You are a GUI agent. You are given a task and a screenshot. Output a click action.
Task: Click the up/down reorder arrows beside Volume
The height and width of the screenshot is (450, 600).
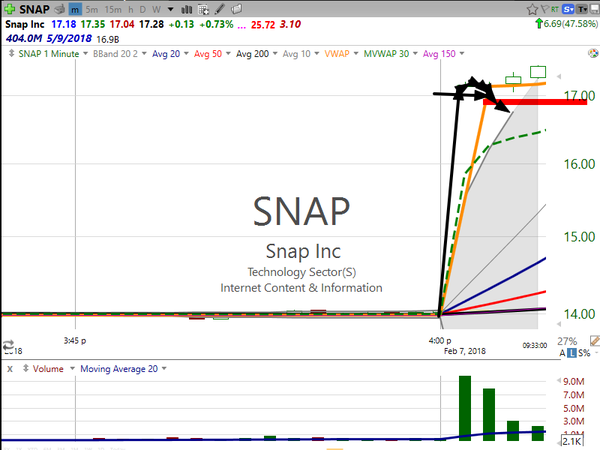[x=26, y=368]
